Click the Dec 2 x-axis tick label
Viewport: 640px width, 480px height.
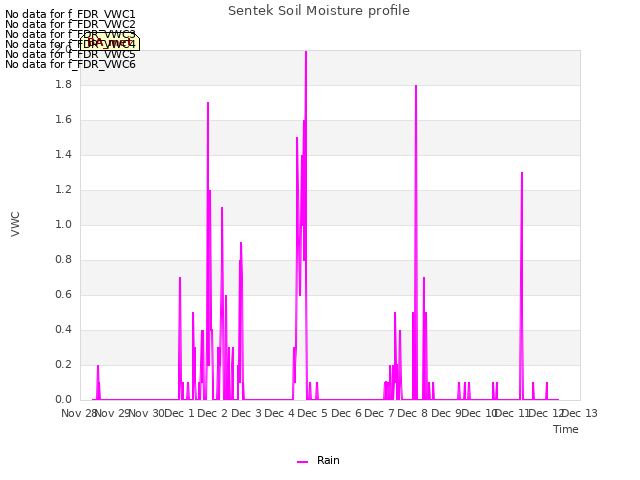[x=212, y=413]
